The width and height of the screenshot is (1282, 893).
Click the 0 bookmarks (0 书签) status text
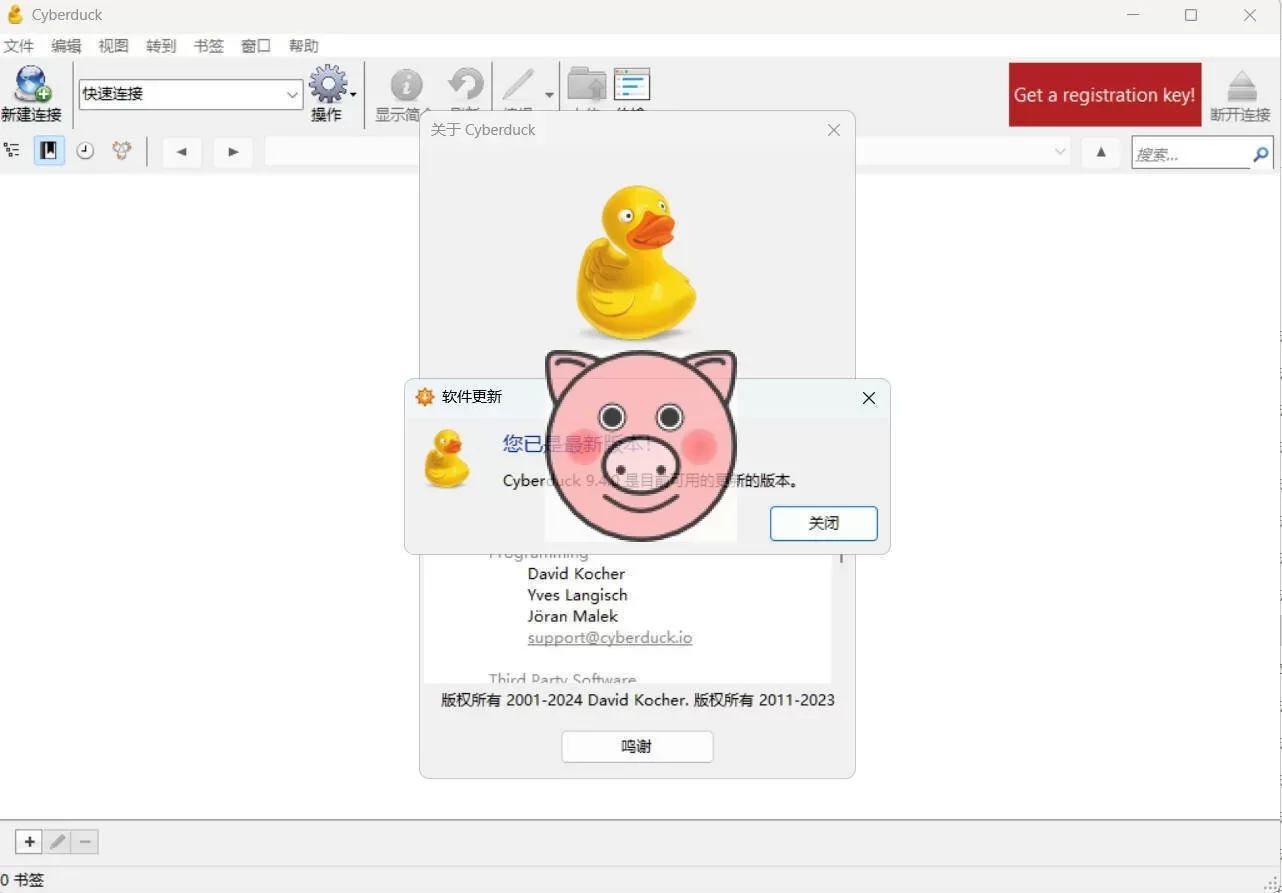[x=22, y=880]
